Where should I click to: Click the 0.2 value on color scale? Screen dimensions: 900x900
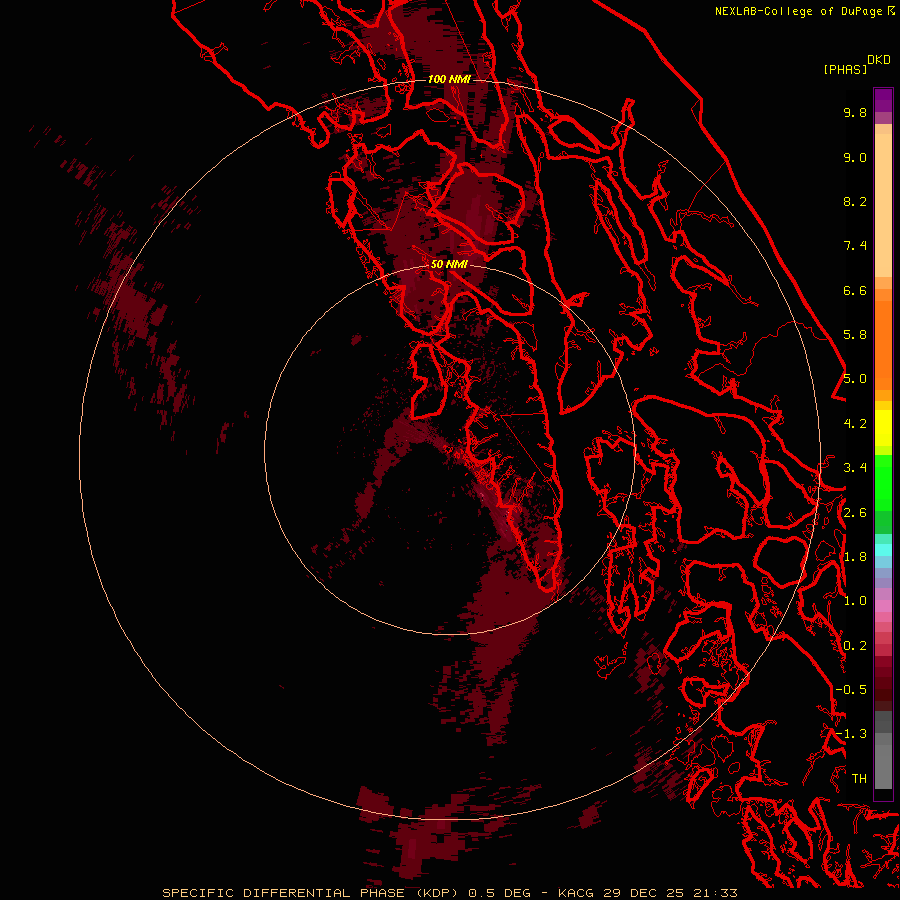[855, 646]
